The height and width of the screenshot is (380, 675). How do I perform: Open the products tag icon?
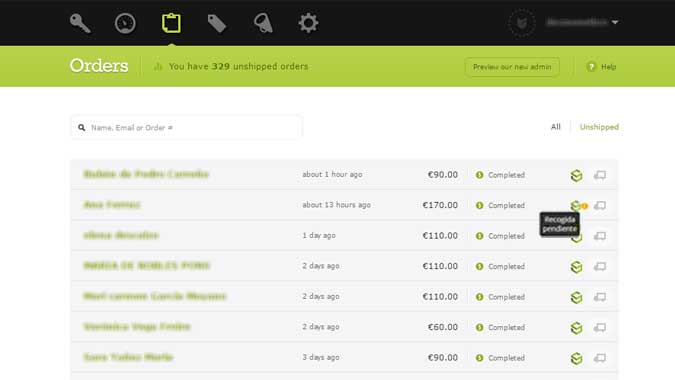click(x=217, y=23)
